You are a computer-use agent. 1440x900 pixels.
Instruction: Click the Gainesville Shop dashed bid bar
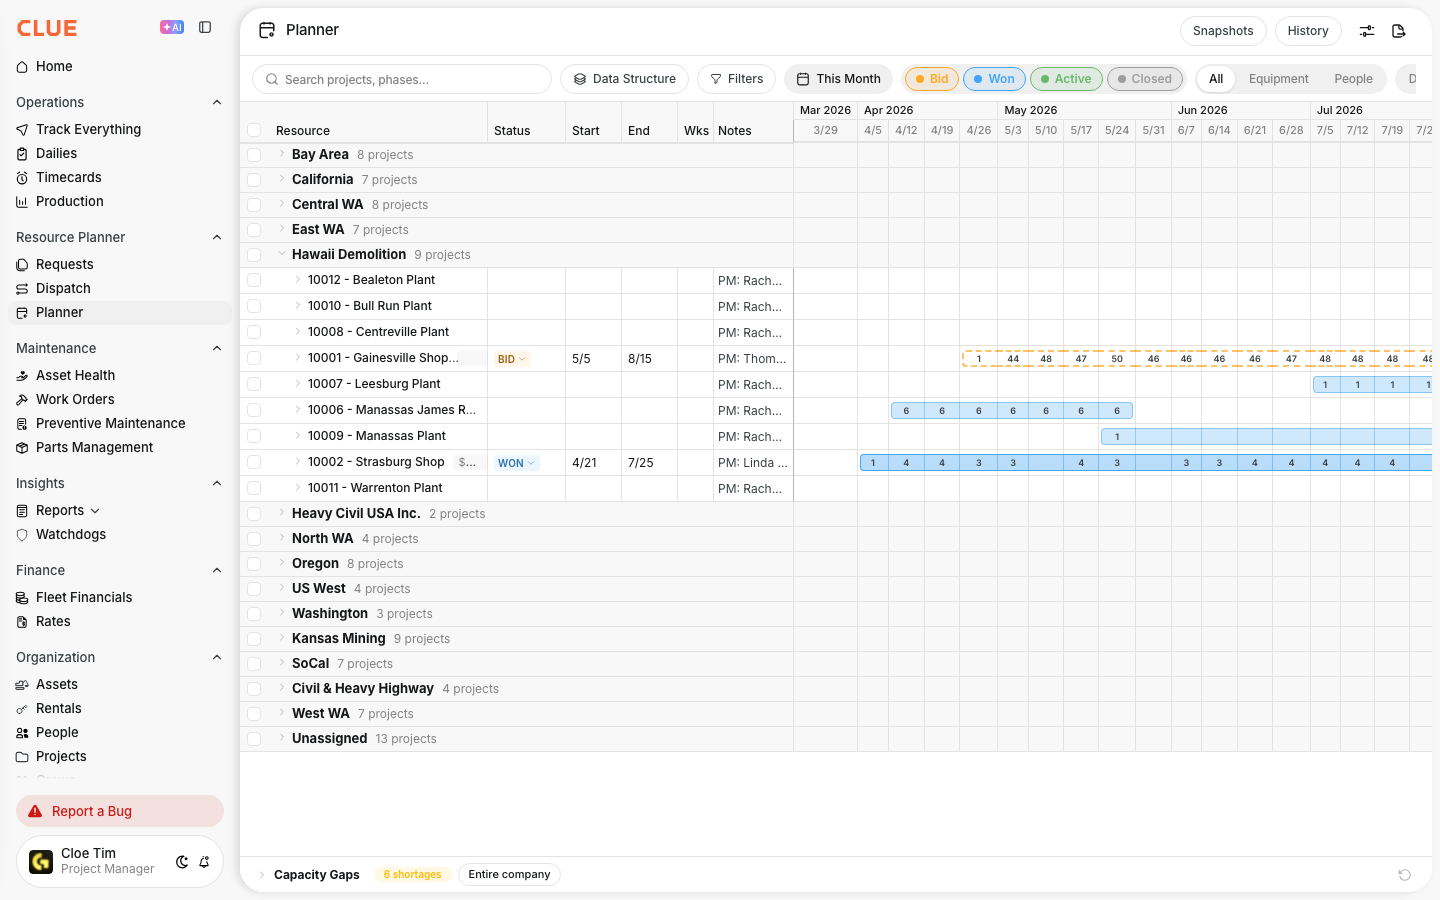1197,359
